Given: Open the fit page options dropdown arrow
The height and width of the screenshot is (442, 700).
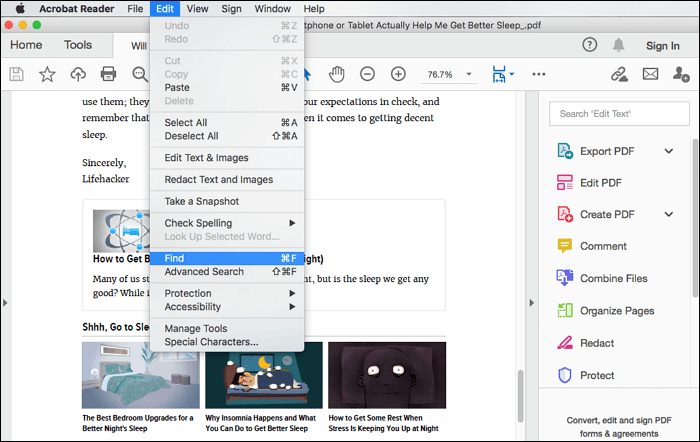Looking at the screenshot, I should click(x=512, y=74).
